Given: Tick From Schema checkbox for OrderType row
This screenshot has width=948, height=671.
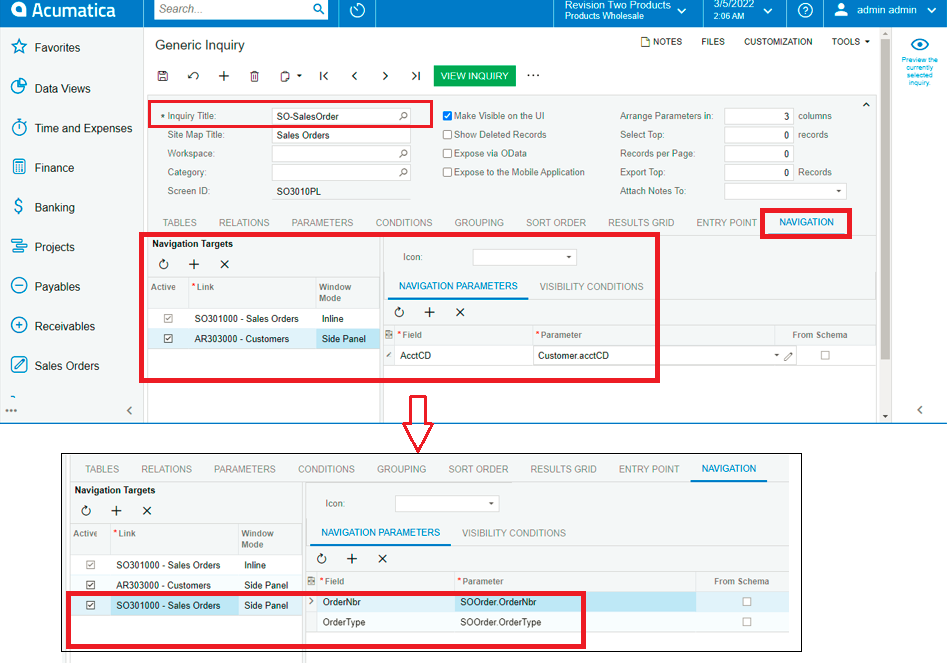Looking at the screenshot, I should coord(747,621).
